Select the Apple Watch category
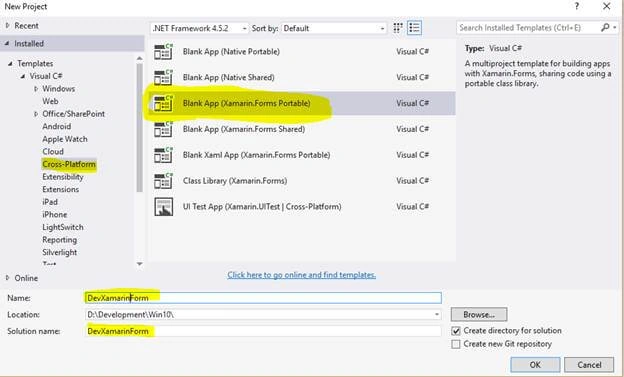This screenshot has height=377, width=624. (64, 139)
